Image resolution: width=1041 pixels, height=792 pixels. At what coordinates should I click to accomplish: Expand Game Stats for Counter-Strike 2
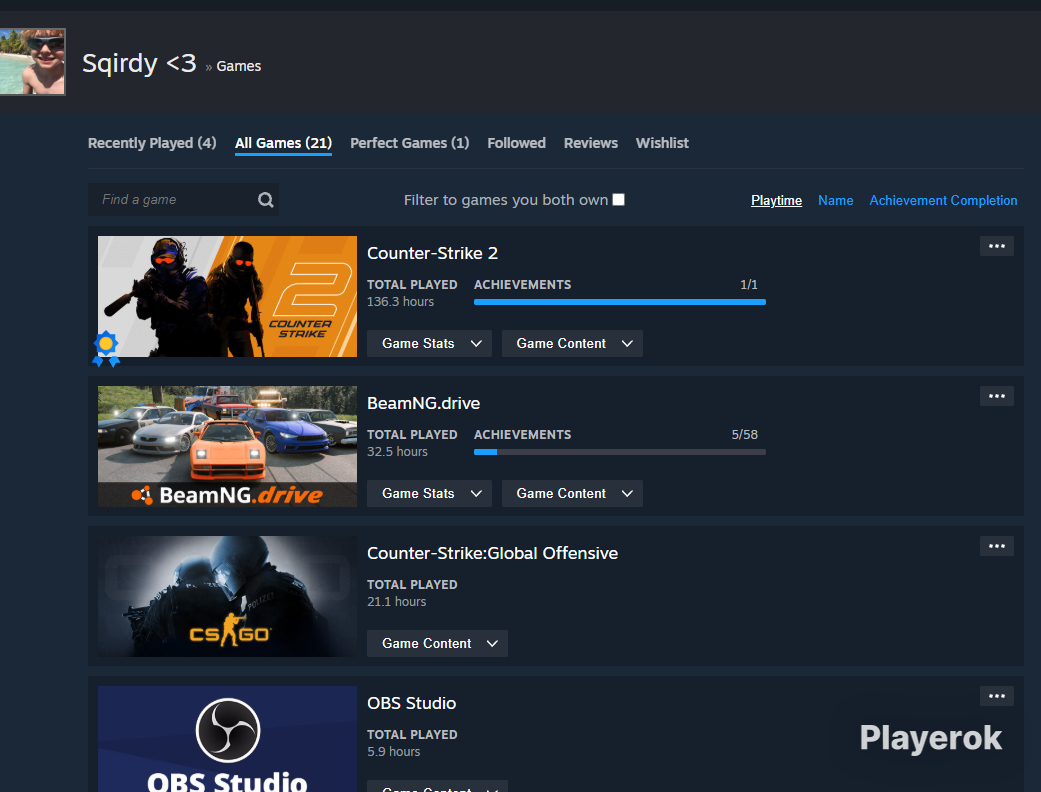coord(430,343)
